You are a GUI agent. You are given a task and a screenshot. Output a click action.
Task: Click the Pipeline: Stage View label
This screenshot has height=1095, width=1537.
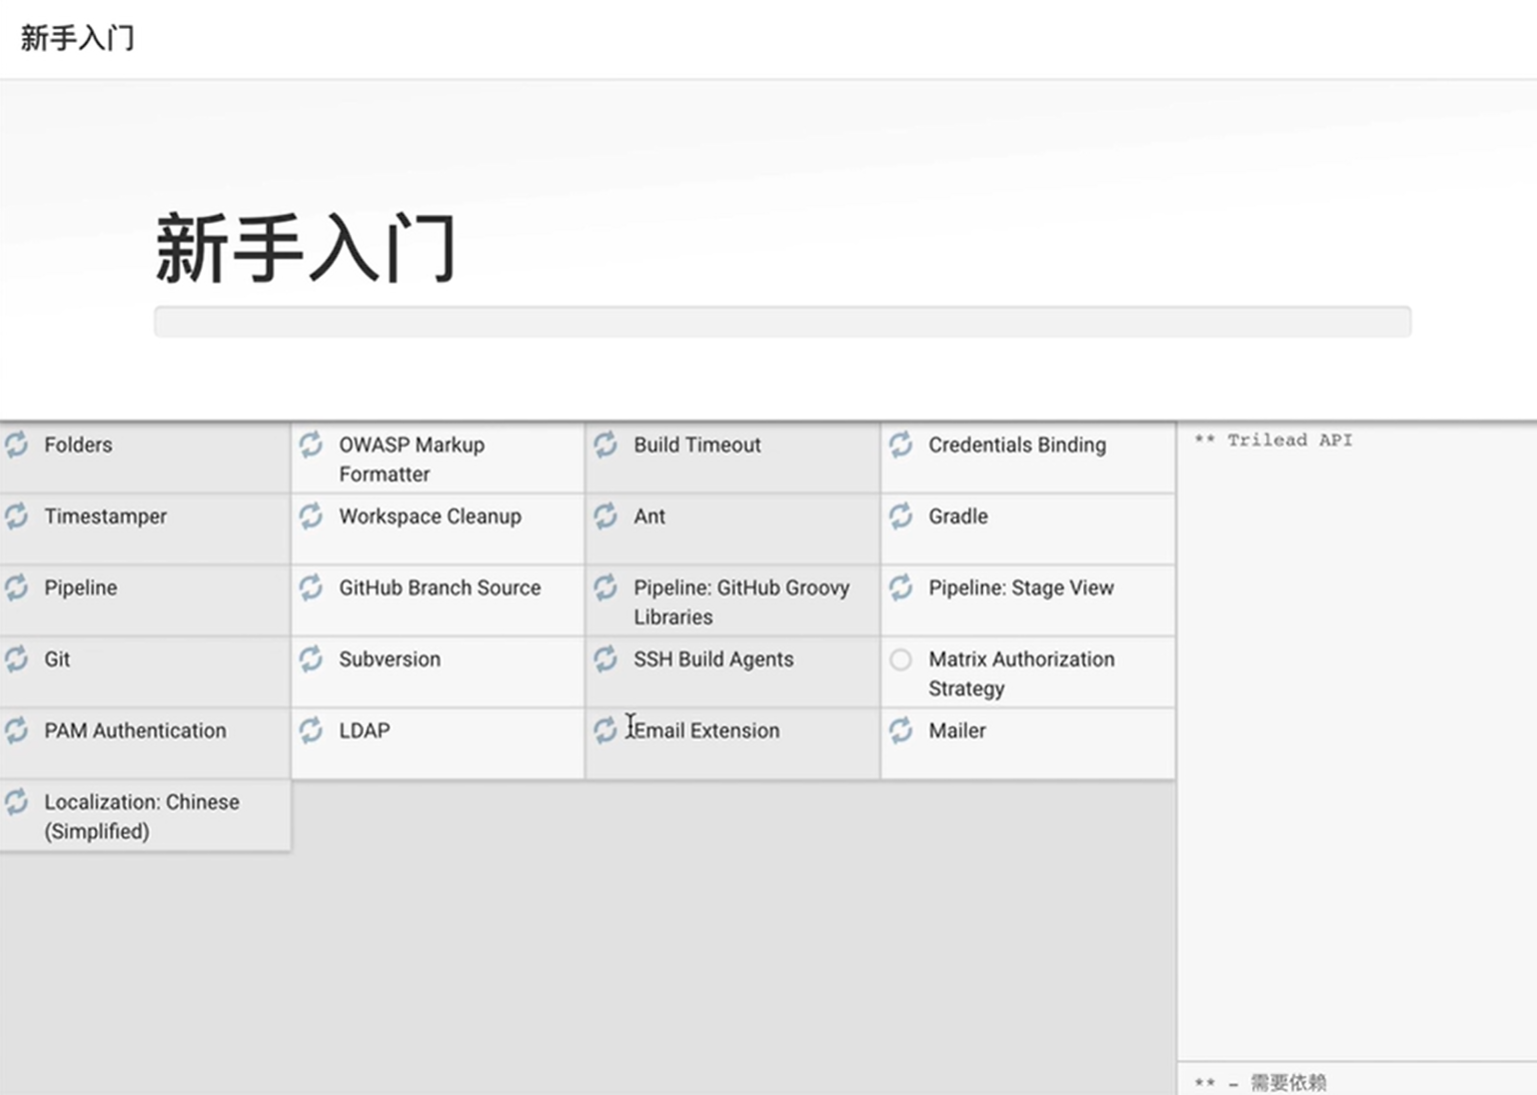tap(1021, 588)
